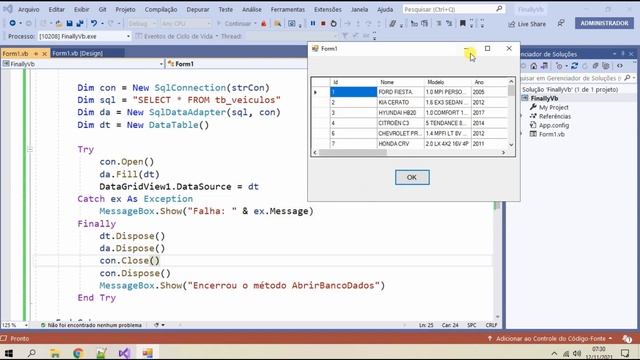The width and height of the screenshot is (640, 360).
Task: Select App.config in Solution Explorer
Action: [x=554, y=125]
